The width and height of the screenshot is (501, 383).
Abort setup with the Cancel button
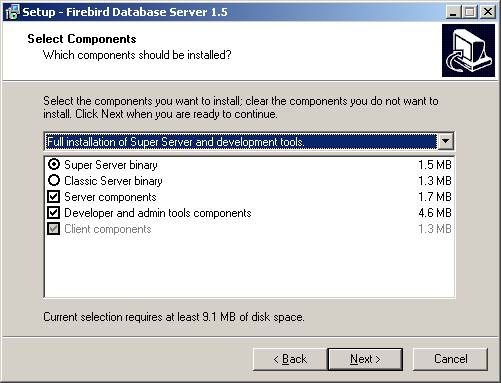coord(450,359)
